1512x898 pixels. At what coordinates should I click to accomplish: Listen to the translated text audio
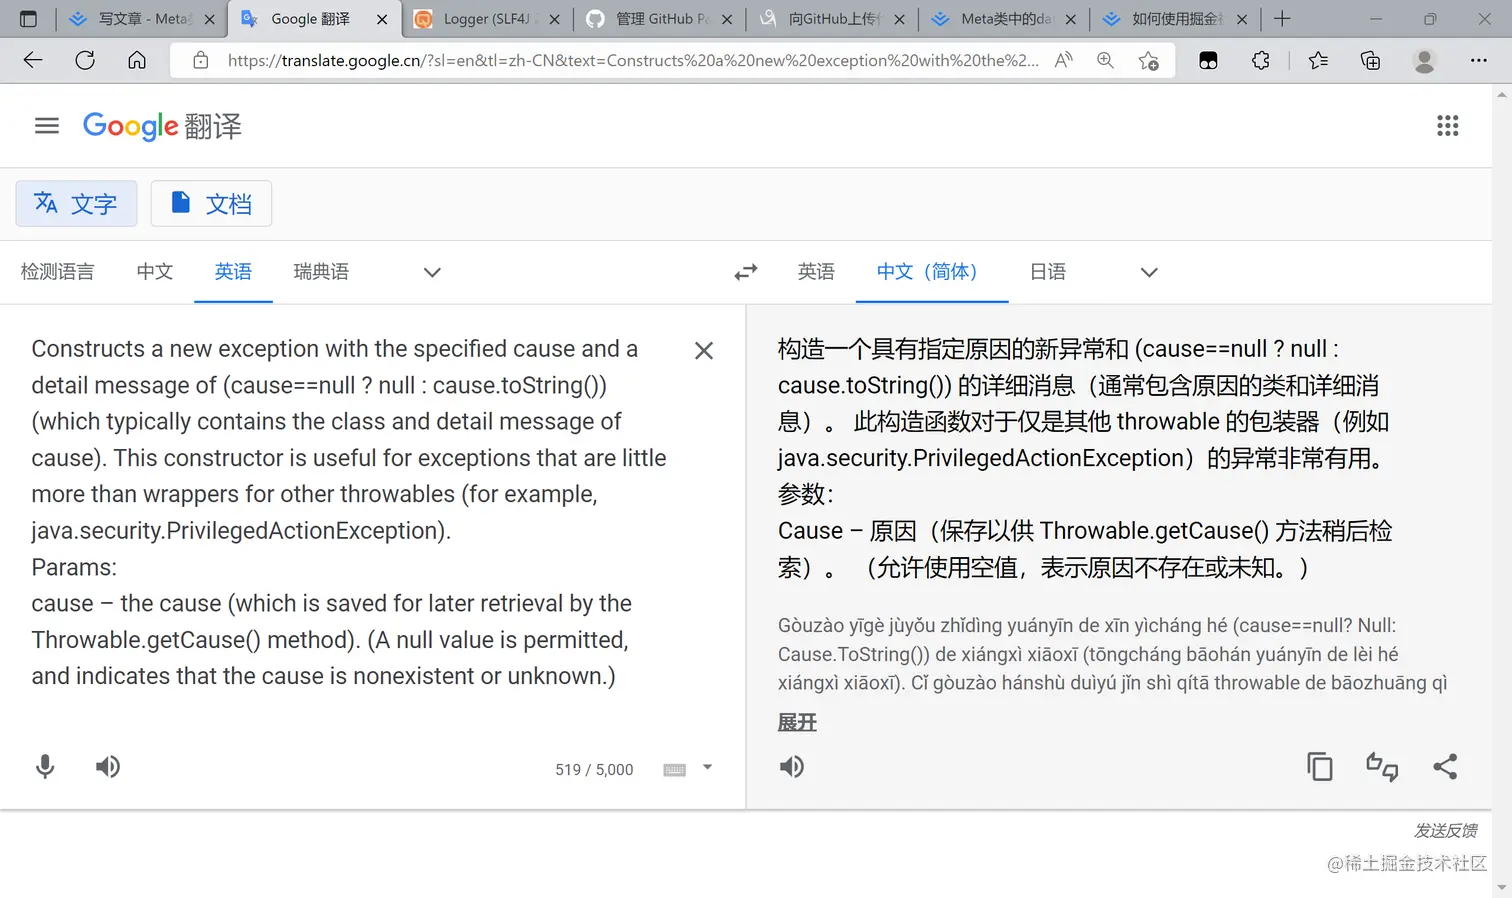click(792, 767)
